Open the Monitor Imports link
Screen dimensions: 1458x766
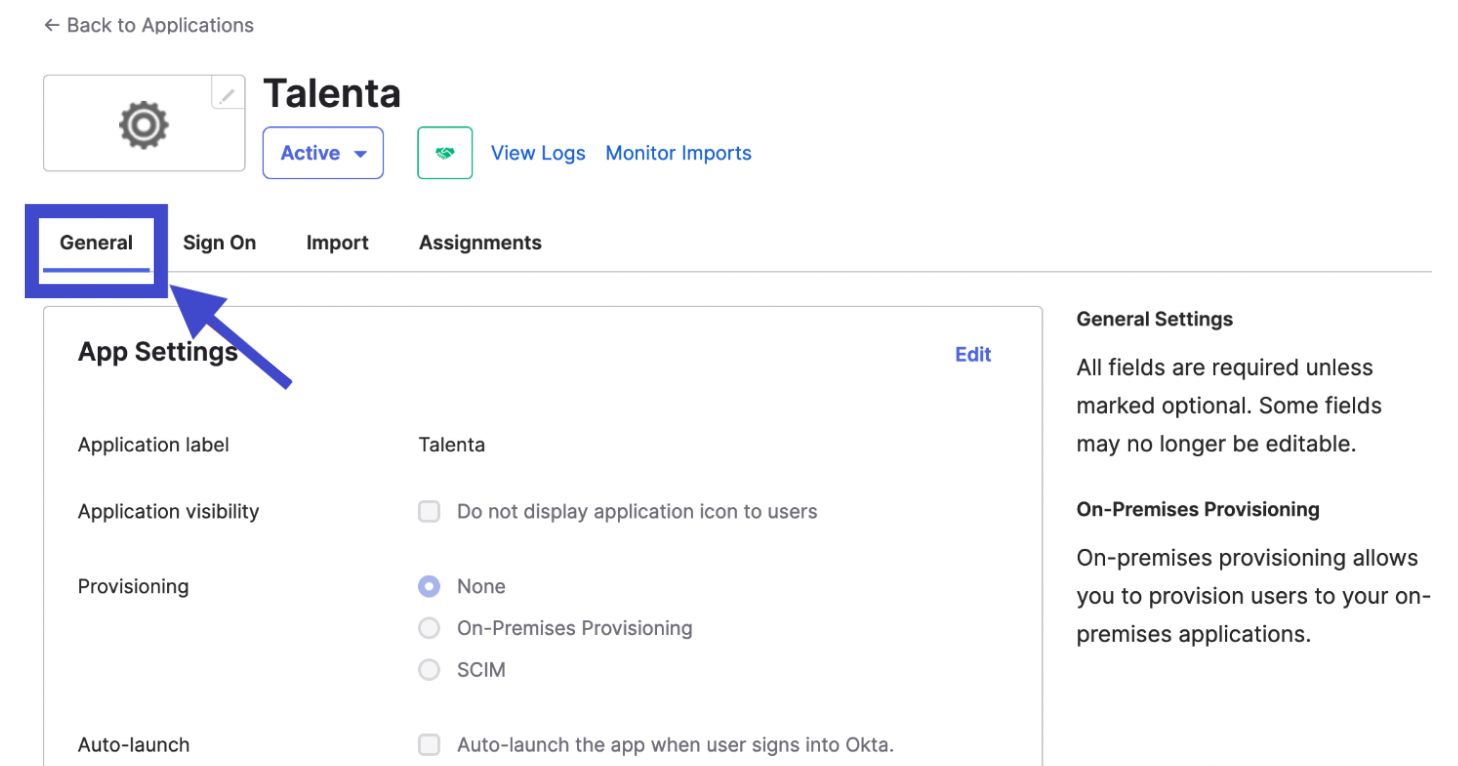678,153
